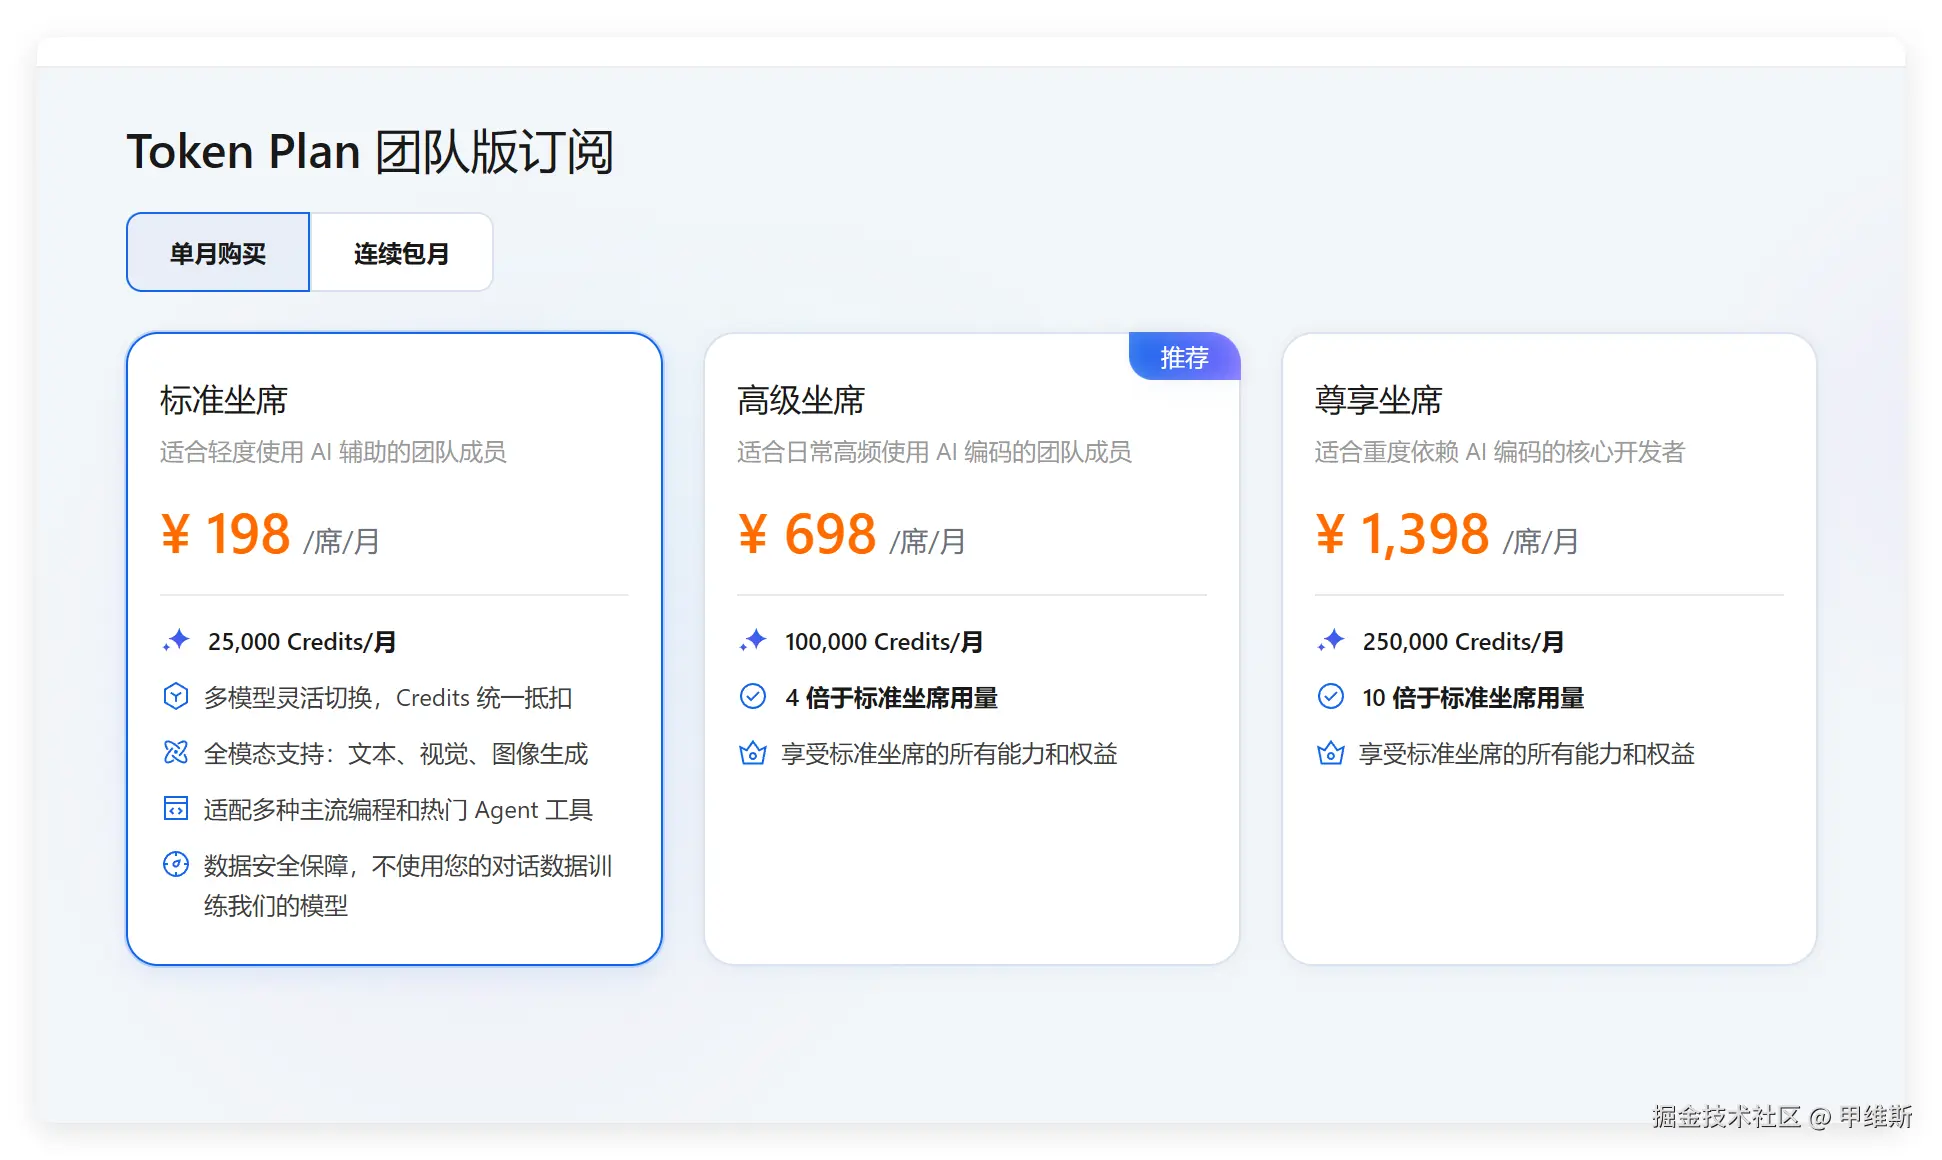Click sparkle icon beside 250,000 Credits

(x=1331, y=640)
